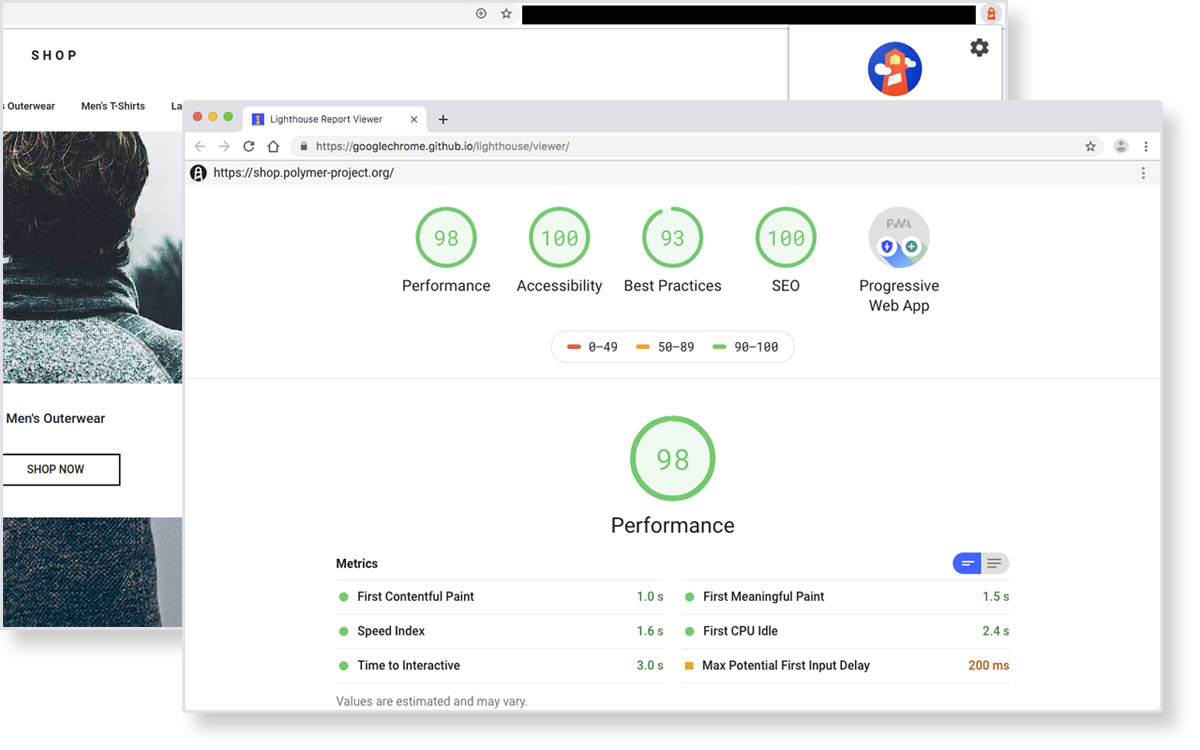1200x750 pixels.
Task: Open Lighthouse report tools menu
Action: click(x=1143, y=173)
